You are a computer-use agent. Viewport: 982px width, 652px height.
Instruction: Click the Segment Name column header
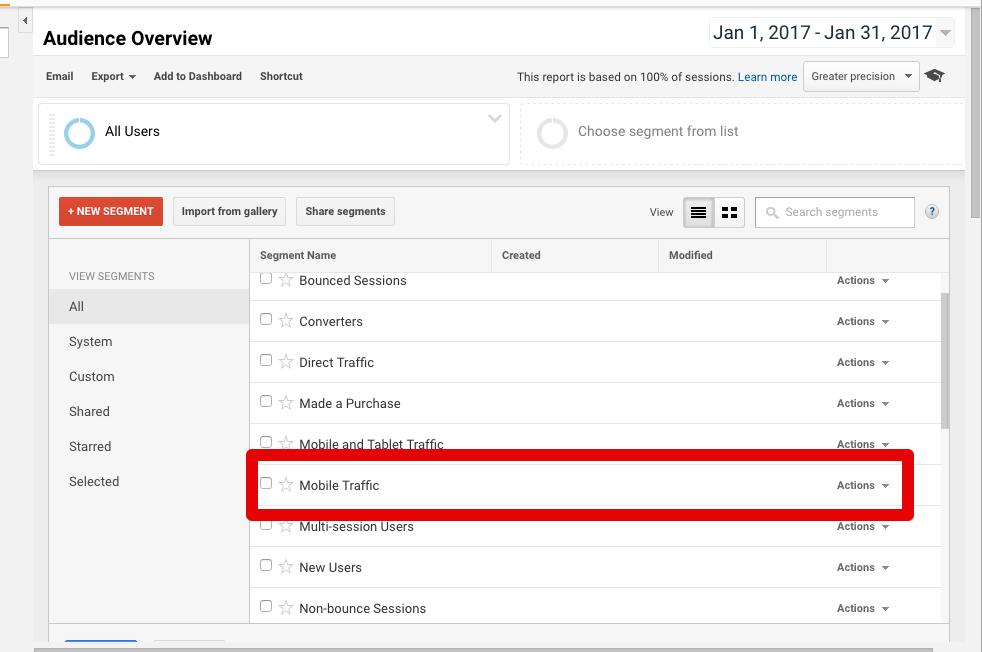(x=370, y=256)
